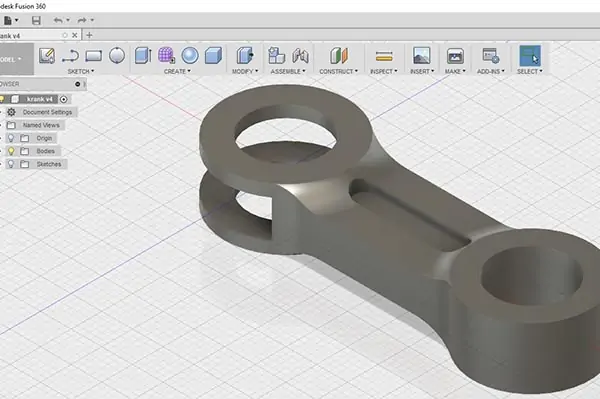Select the Box create icon
Viewport: 600px width, 399px height.
pyautogui.click(x=213, y=56)
